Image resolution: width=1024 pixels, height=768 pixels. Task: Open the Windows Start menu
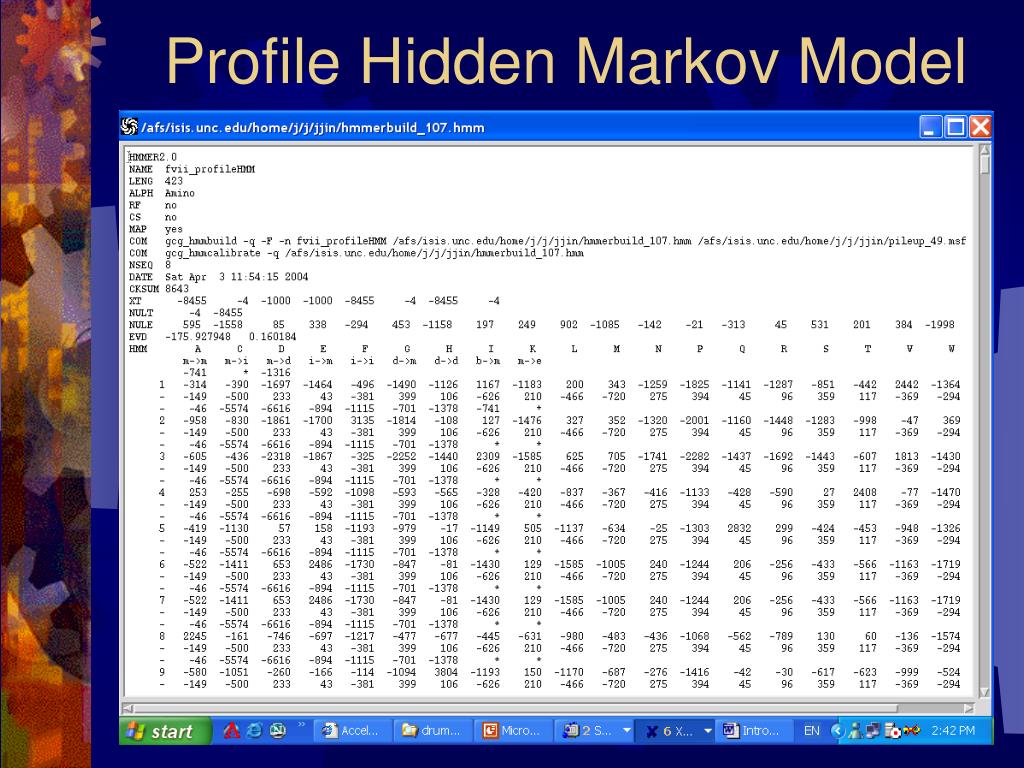(165, 731)
